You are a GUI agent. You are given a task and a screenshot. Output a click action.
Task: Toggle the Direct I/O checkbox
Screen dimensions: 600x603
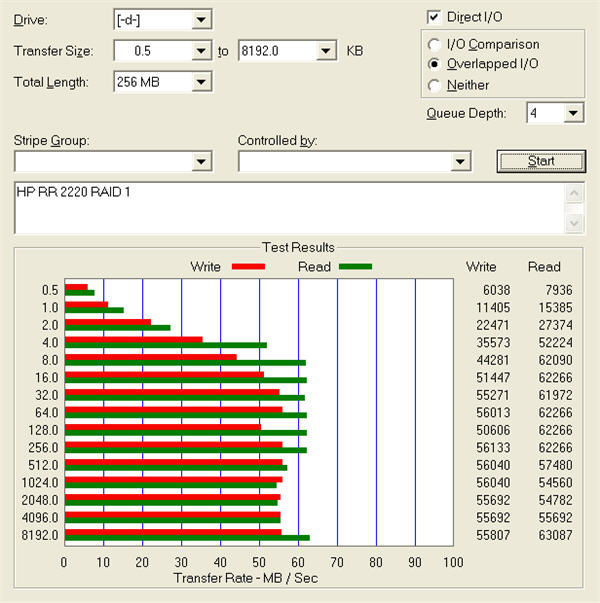[x=434, y=17]
